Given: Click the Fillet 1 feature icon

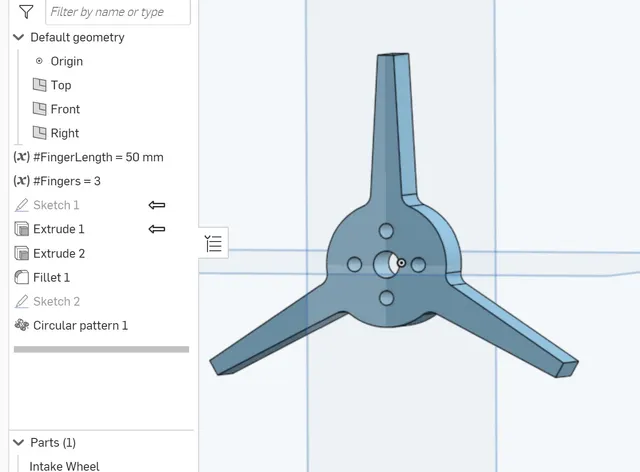Looking at the screenshot, I should coord(21,277).
